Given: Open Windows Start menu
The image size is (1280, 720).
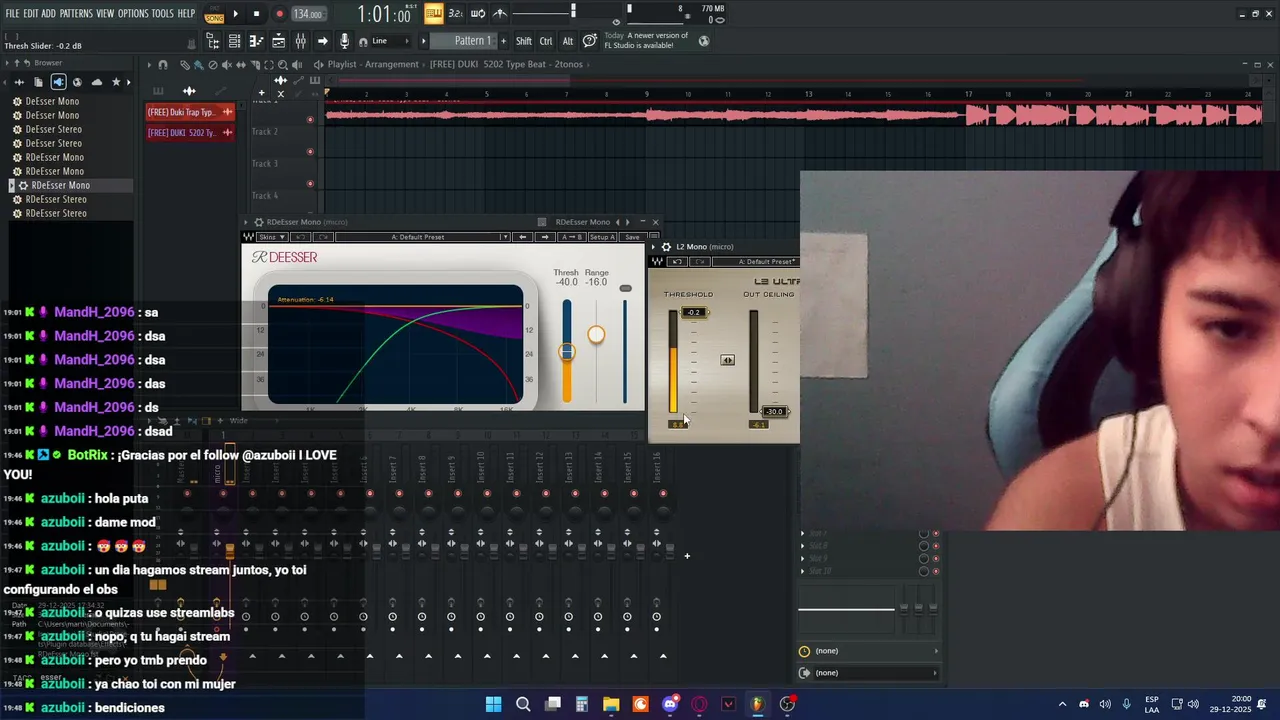Looking at the screenshot, I should (x=493, y=704).
